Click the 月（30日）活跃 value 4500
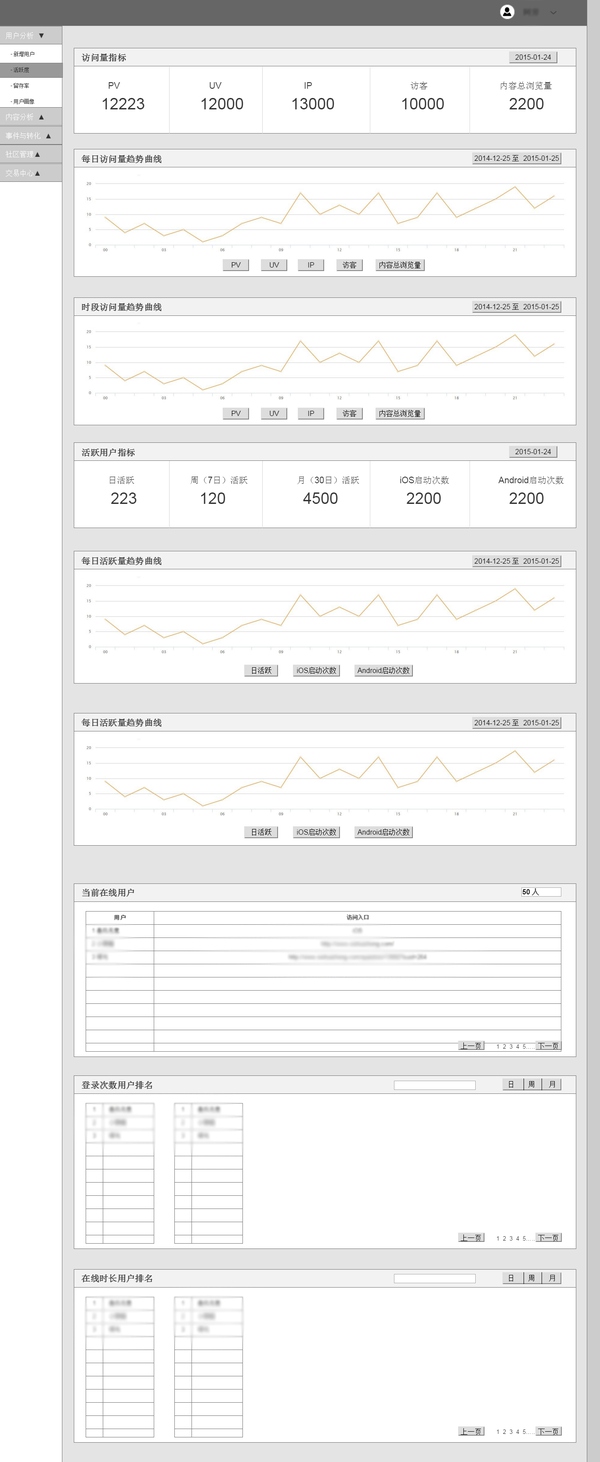Screen dimensions: 600x1462 pos(320,498)
